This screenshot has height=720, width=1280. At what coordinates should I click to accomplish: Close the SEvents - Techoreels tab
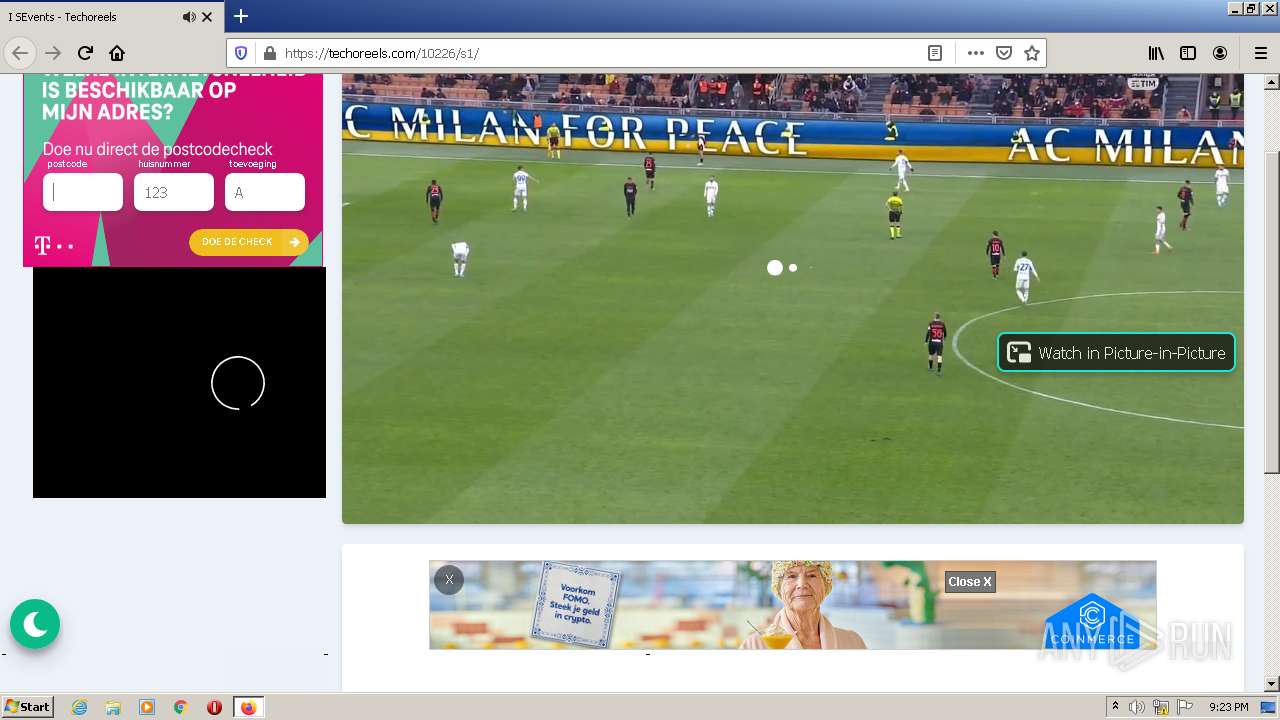[x=207, y=17]
